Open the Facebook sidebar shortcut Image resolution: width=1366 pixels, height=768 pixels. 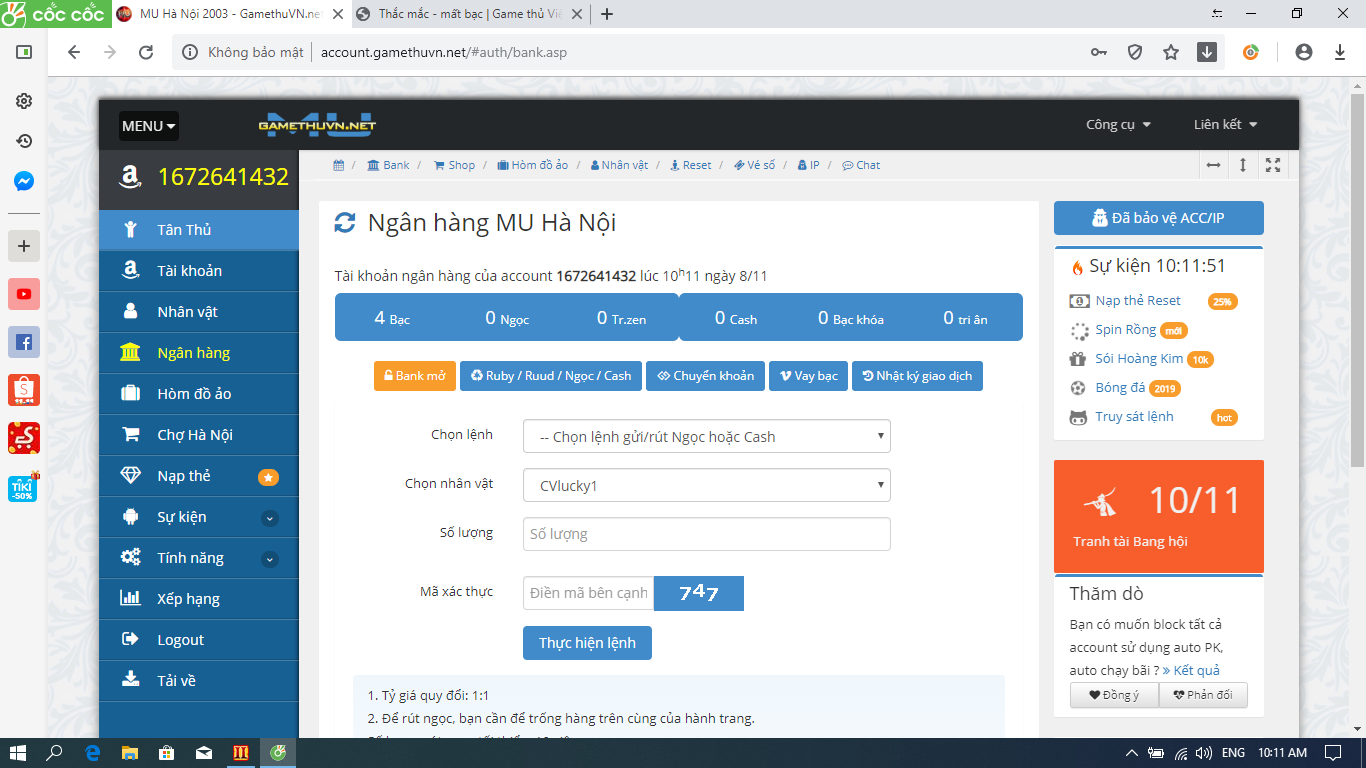click(x=24, y=342)
